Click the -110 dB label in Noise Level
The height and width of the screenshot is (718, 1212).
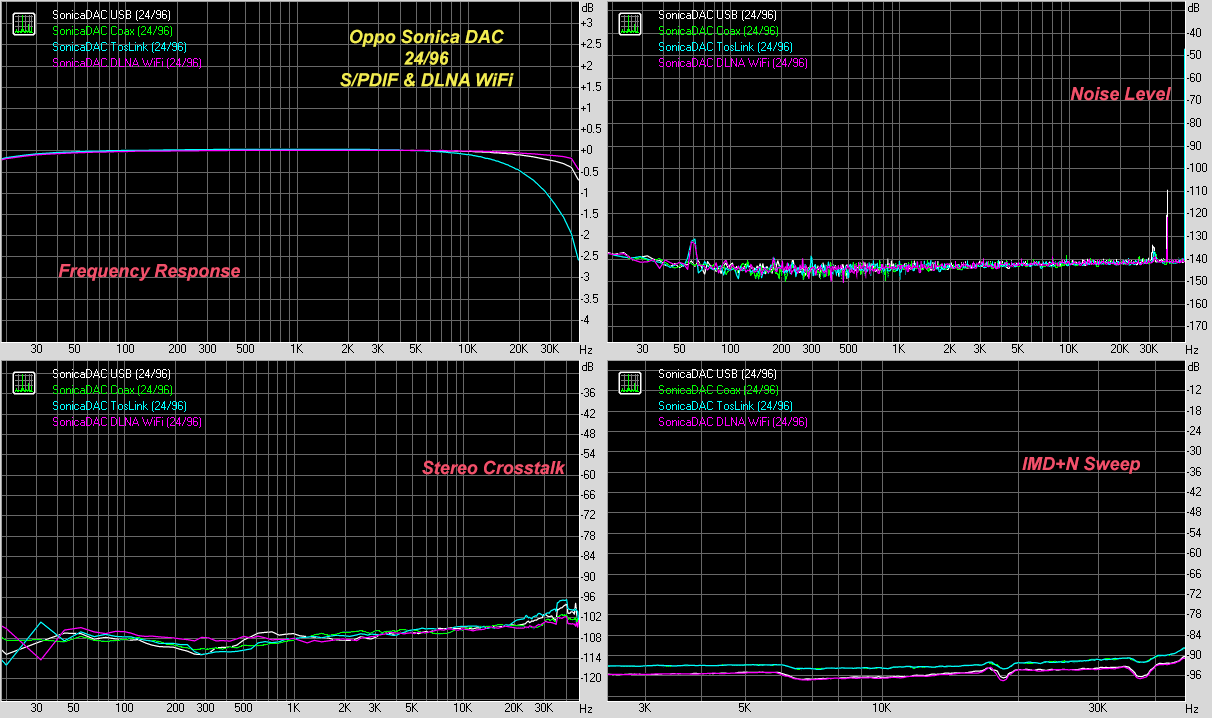[x=1195, y=190]
